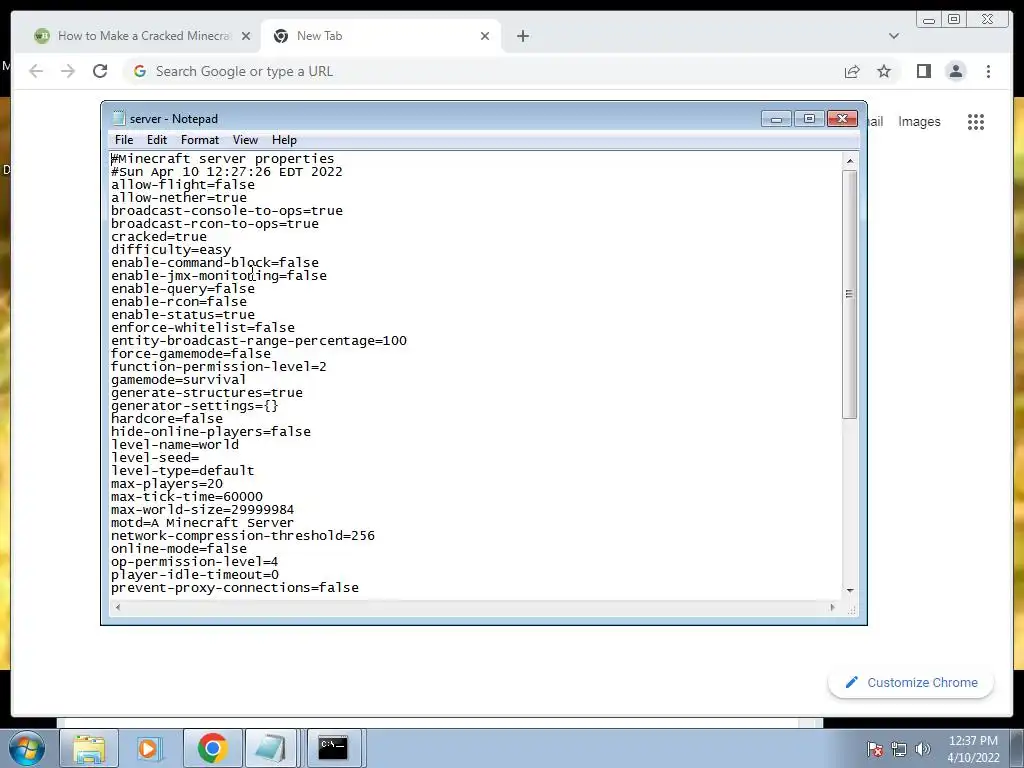Image resolution: width=1024 pixels, height=768 pixels.
Task: Reload the Chrome page
Action: coord(100,71)
